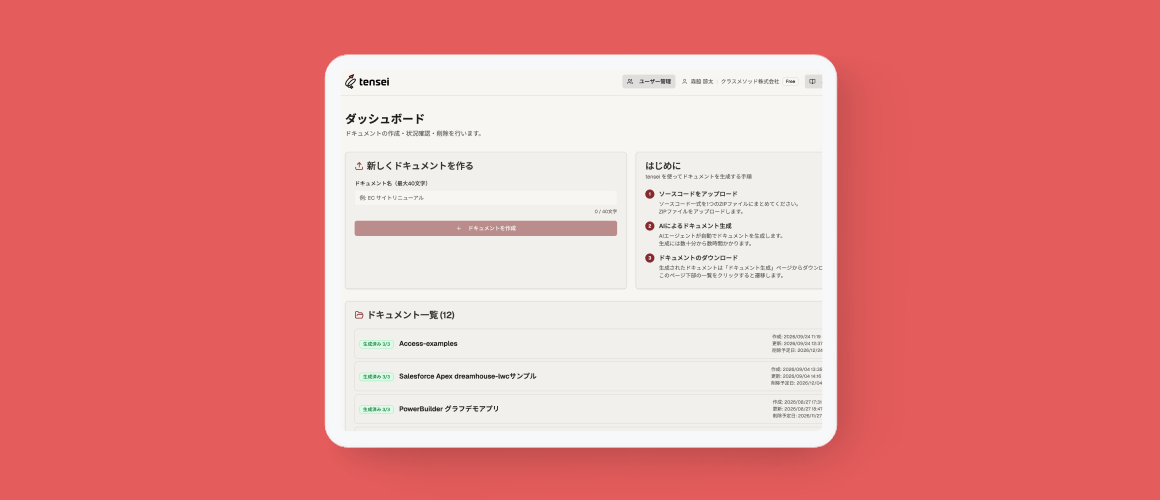Click the ソースコードをアップロード step title
Image resolution: width=1160 pixels, height=500 pixels.
click(698, 194)
